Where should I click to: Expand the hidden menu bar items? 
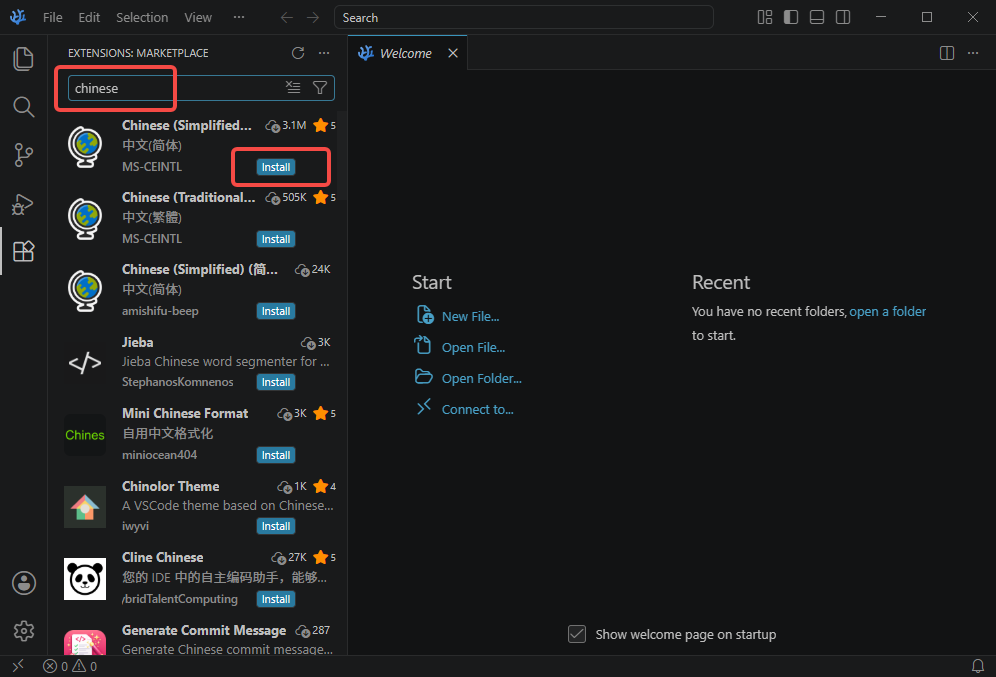coord(239,18)
